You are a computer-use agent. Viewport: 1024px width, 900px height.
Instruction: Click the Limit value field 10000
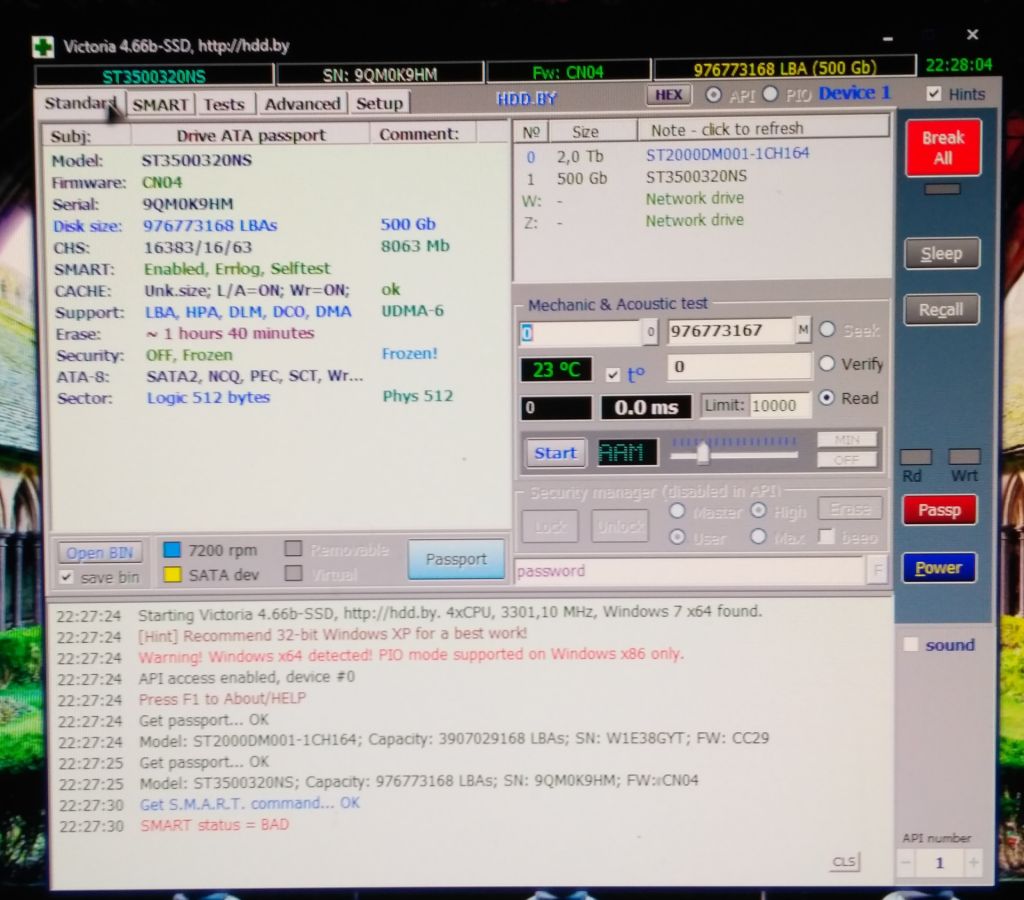click(780, 406)
